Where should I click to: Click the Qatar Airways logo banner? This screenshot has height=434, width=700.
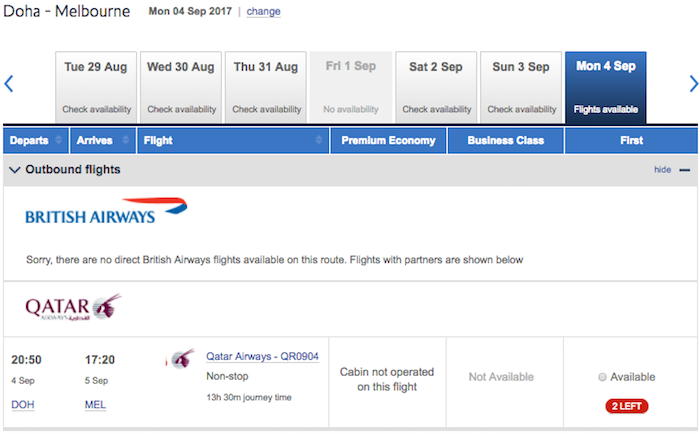[73, 307]
